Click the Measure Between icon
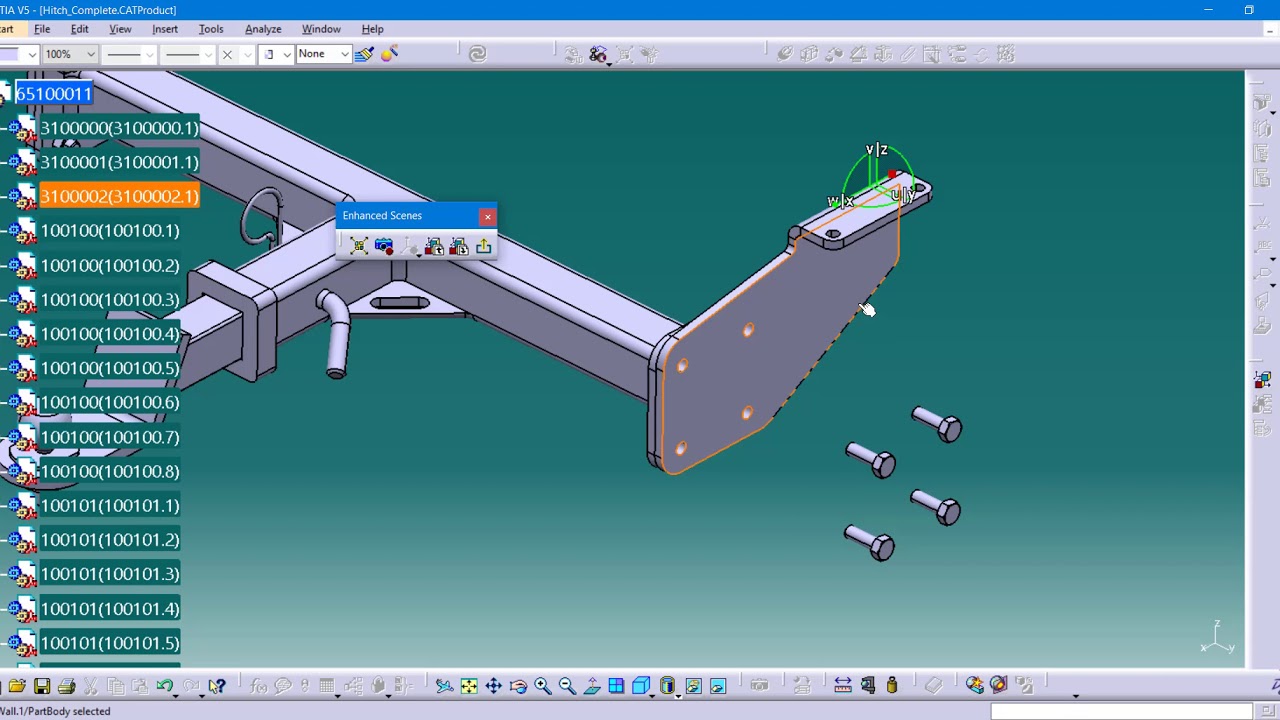This screenshot has width=1280, height=720. [x=843, y=686]
